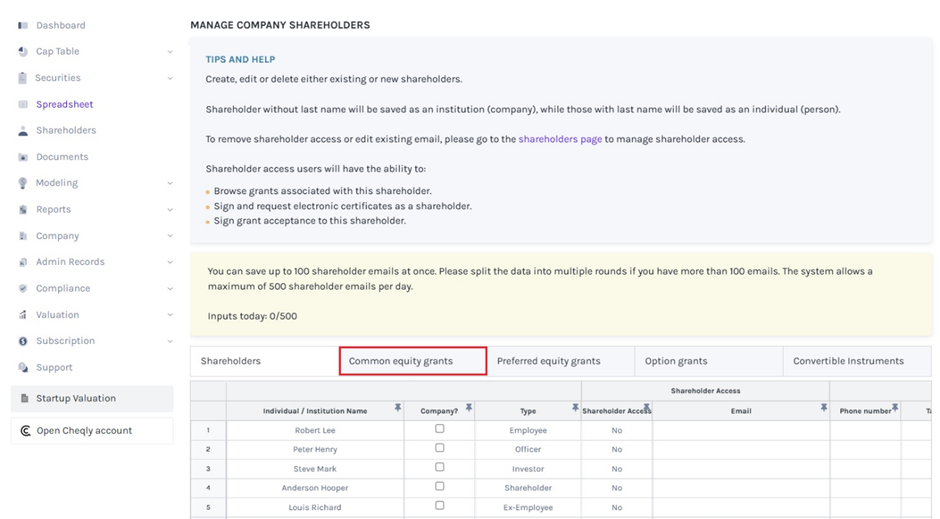This screenshot has width=940, height=519.
Task: Expand the Valuation sidebar chevron
Action: click(x=170, y=315)
